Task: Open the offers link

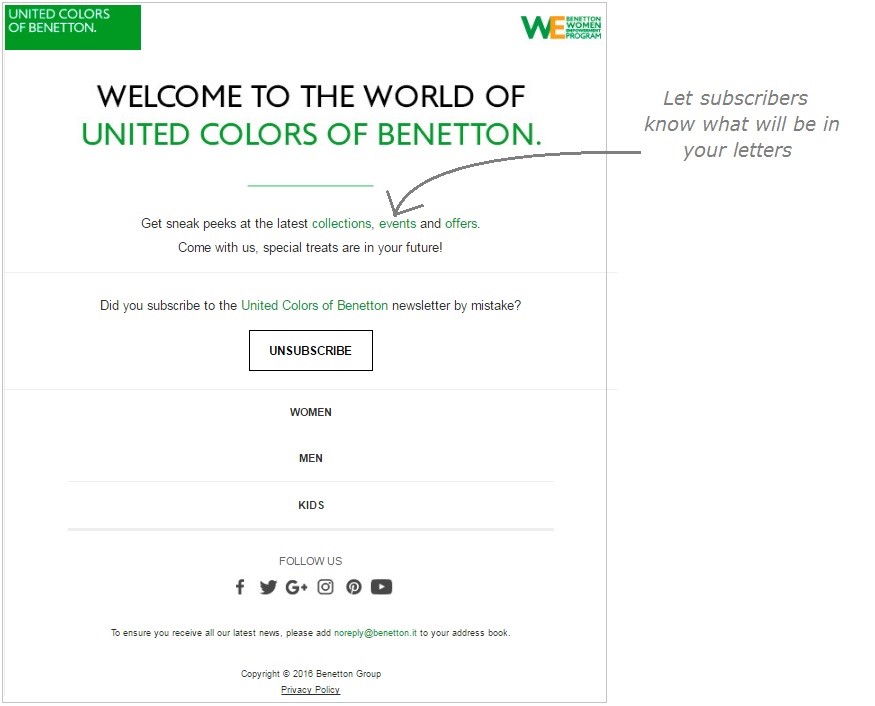Action: click(462, 224)
